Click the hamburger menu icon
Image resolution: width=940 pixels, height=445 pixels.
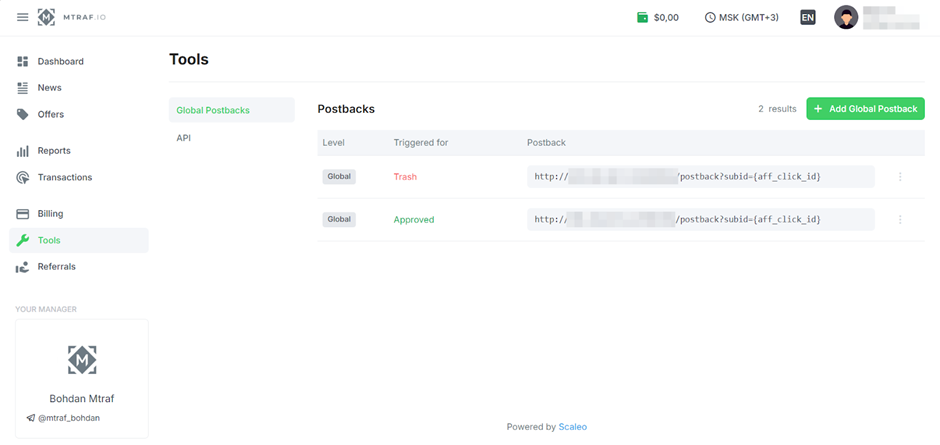point(23,18)
